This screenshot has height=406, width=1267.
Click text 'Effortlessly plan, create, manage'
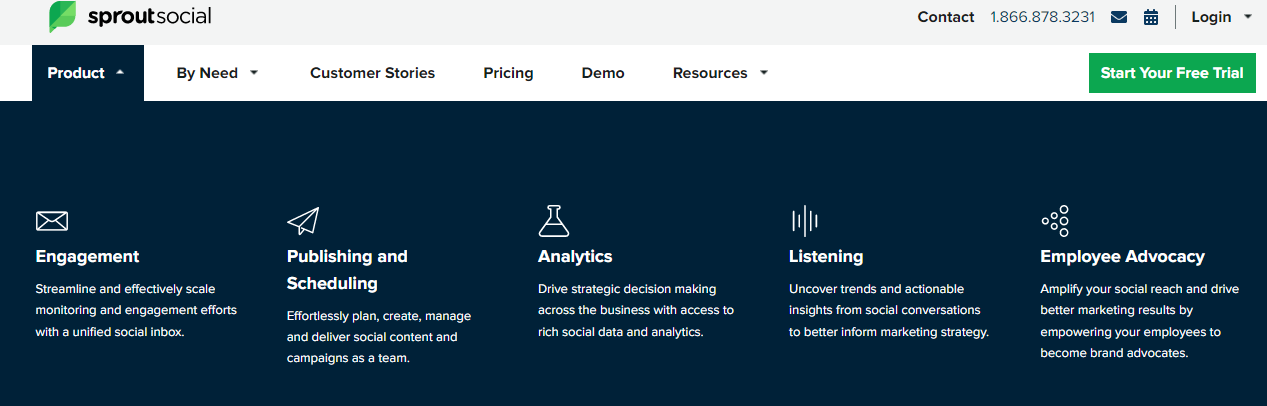point(379,316)
